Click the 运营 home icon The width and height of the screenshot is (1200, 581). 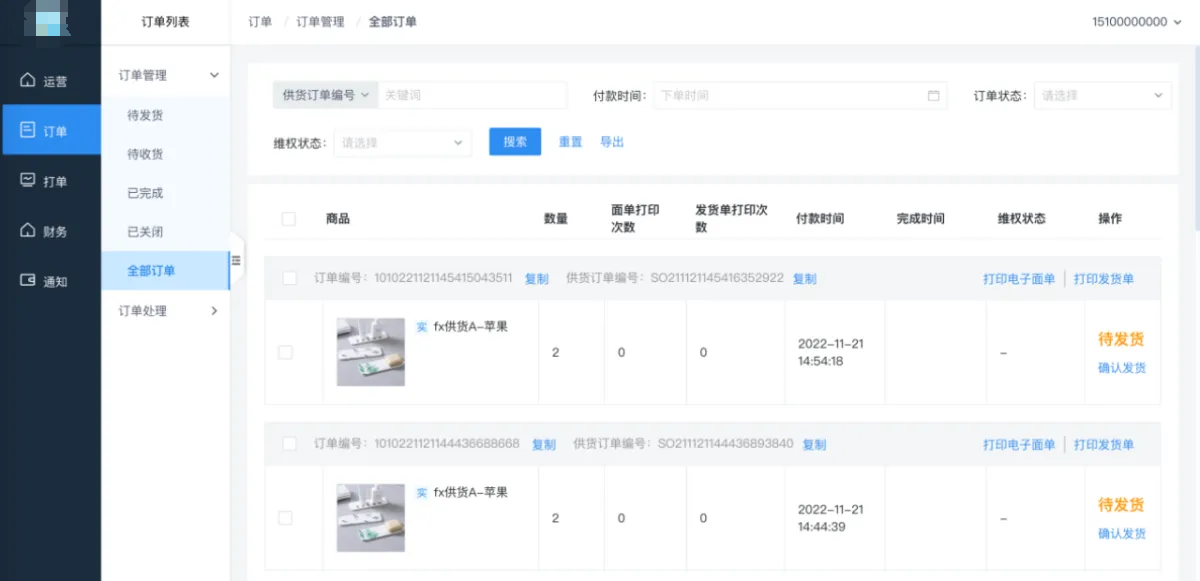coord(28,80)
